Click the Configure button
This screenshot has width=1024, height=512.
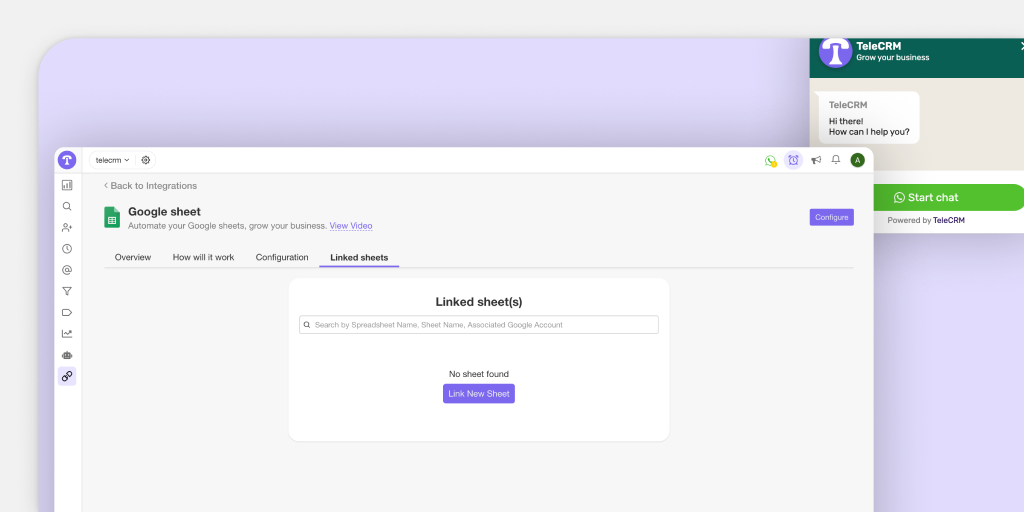click(x=831, y=217)
